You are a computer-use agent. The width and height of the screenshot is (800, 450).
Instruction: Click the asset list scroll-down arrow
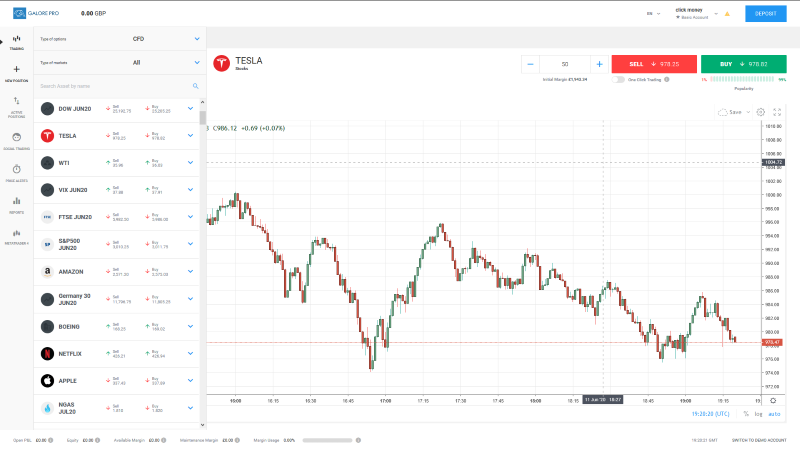203,424
